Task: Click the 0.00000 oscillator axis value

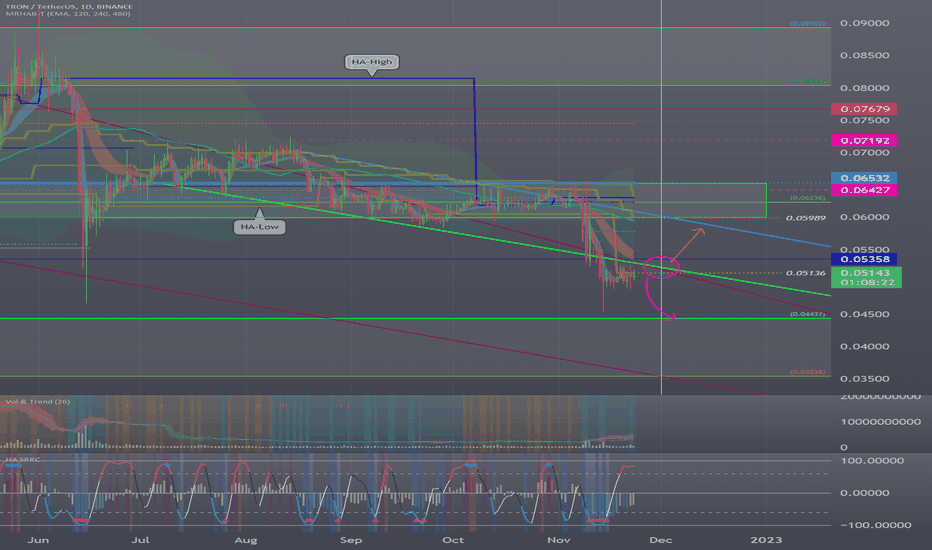Action: click(x=864, y=493)
